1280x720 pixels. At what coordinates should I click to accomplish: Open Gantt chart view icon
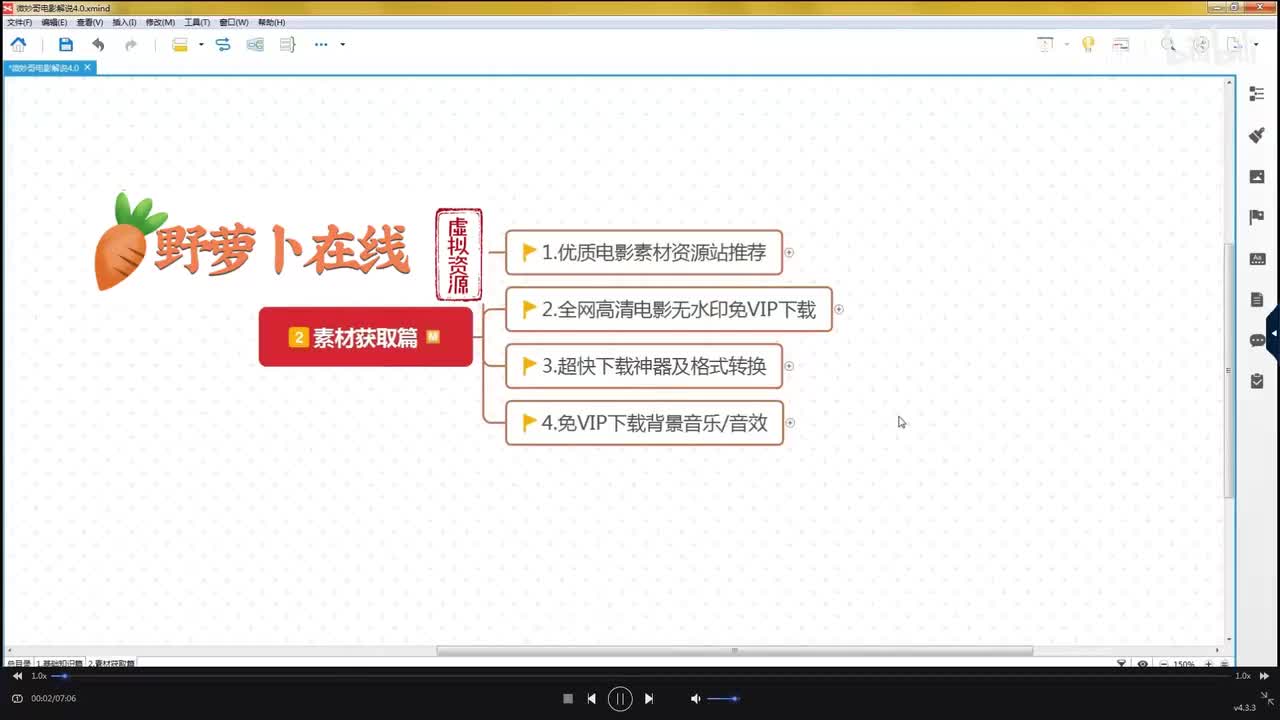(1121, 44)
